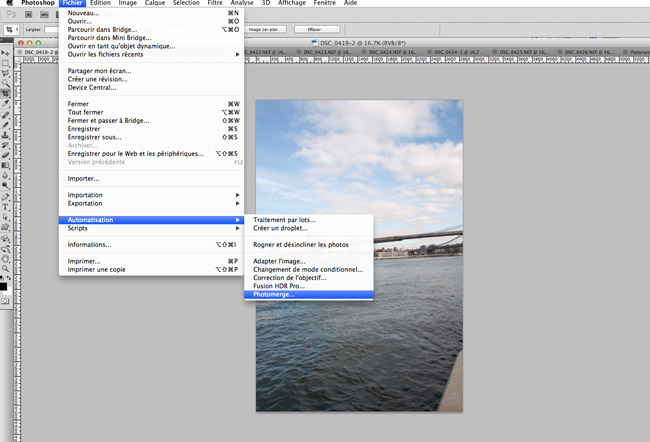Image resolution: width=650 pixels, height=442 pixels.
Task: Select the Crop tool in the toolbox
Action: click(x=5, y=94)
